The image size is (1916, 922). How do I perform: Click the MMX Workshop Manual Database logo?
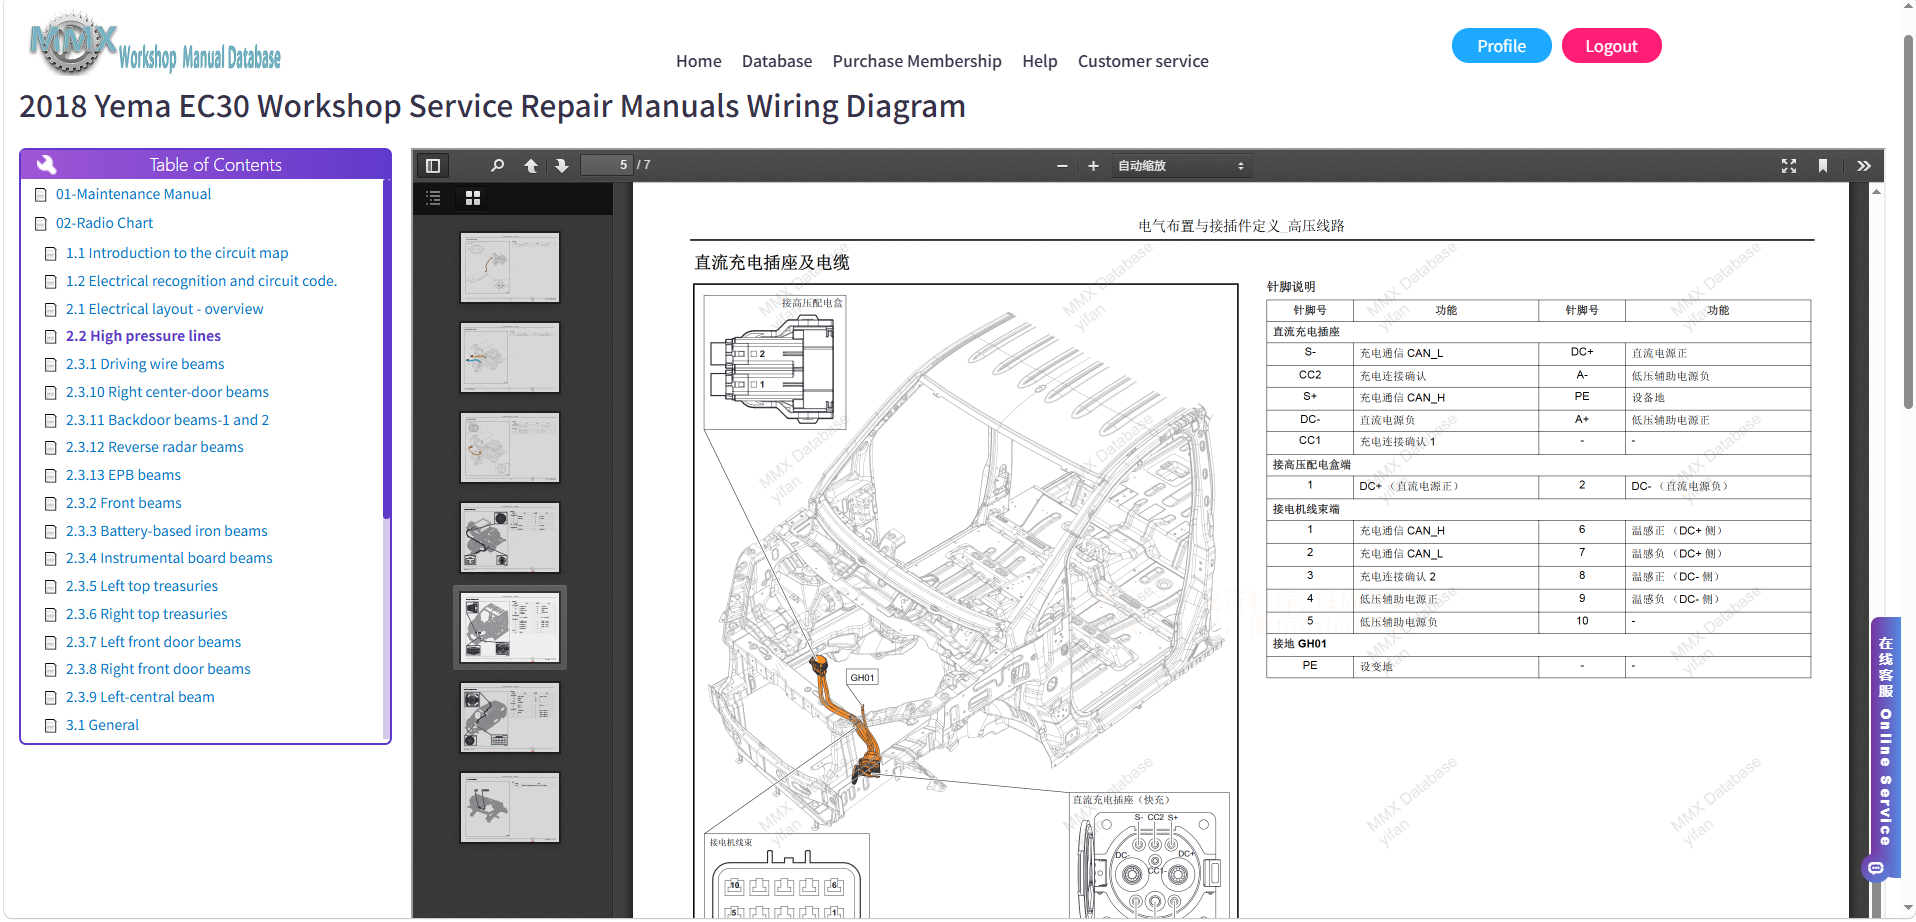tap(155, 45)
